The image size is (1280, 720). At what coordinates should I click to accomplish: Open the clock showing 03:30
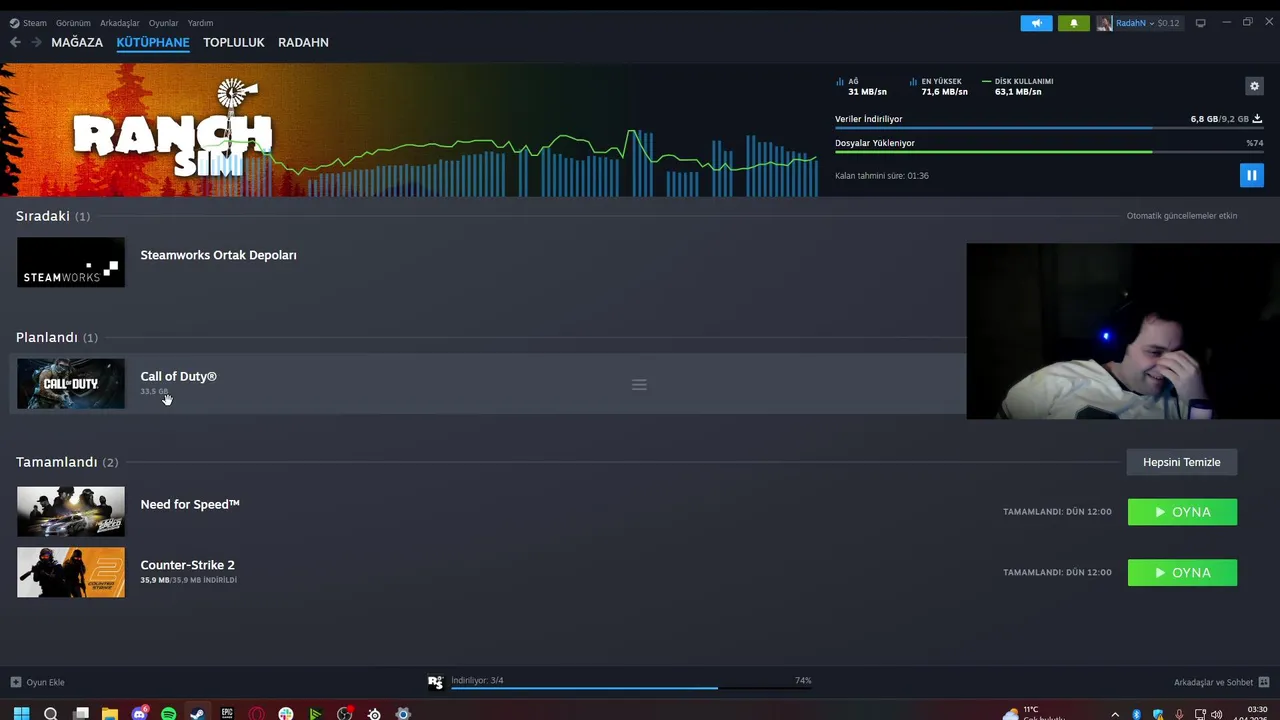[1251, 713]
